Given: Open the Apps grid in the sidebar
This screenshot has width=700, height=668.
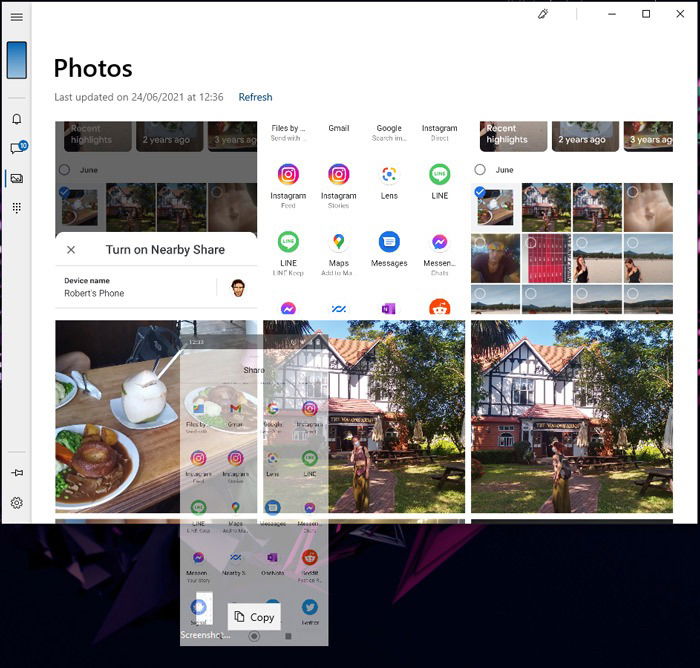Looking at the screenshot, I should click(17, 208).
